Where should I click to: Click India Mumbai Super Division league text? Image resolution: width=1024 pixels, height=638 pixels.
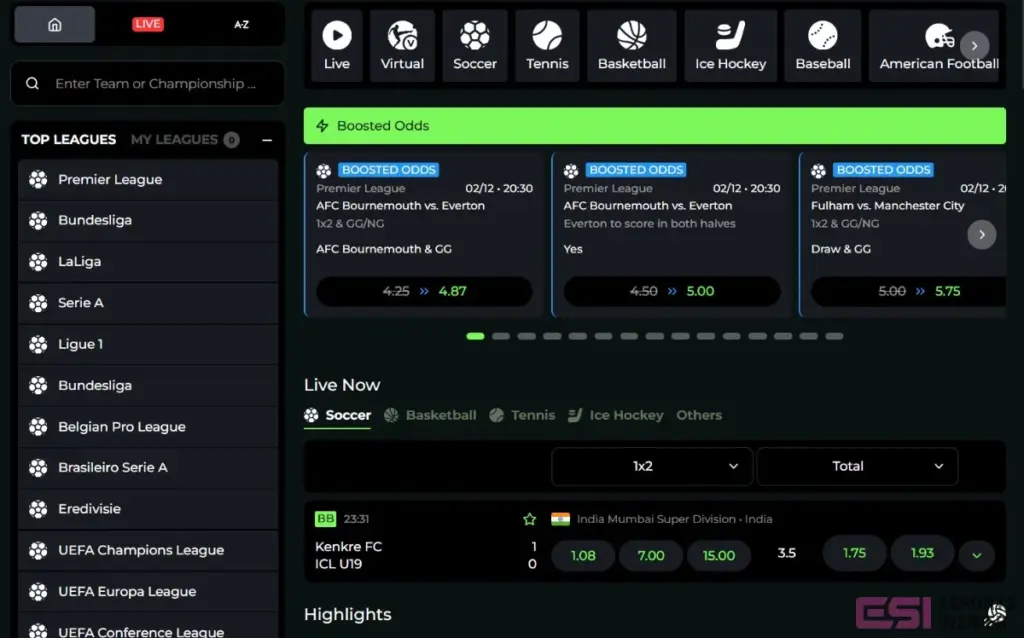coord(675,519)
